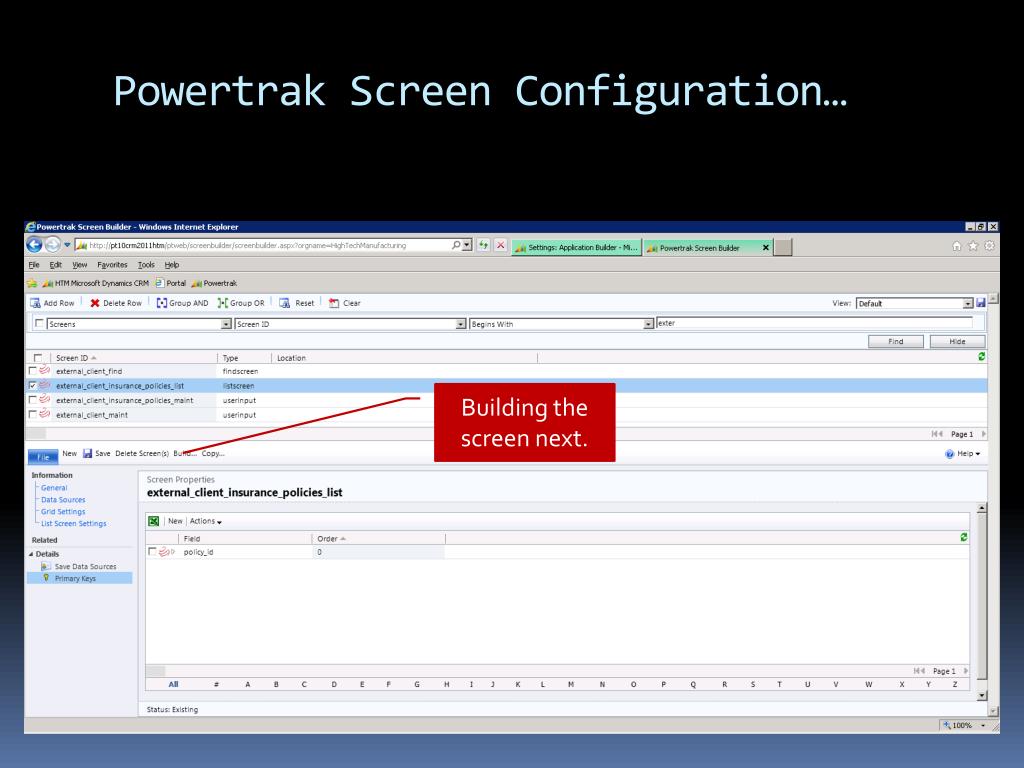Click the browser Forward arrow button
1024x768 pixels.
coord(52,246)
